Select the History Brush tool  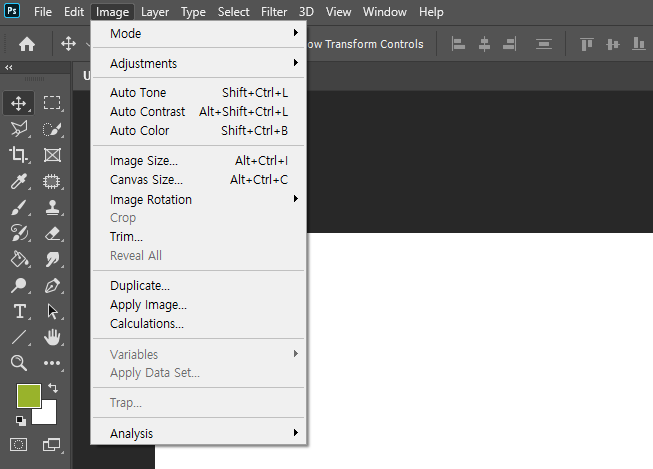tap(18, 233)
